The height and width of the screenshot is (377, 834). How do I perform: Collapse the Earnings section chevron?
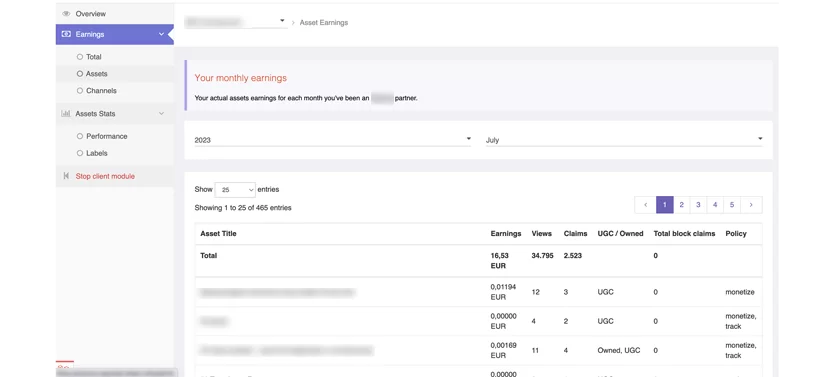coord(161,34)
